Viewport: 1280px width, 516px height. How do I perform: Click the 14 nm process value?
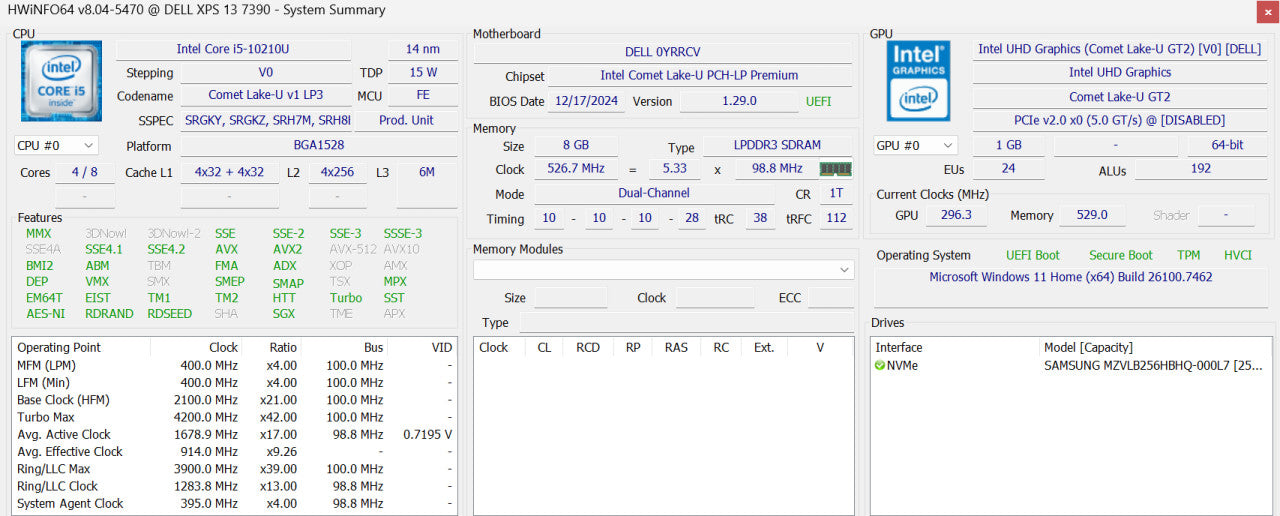click(423, 49)
